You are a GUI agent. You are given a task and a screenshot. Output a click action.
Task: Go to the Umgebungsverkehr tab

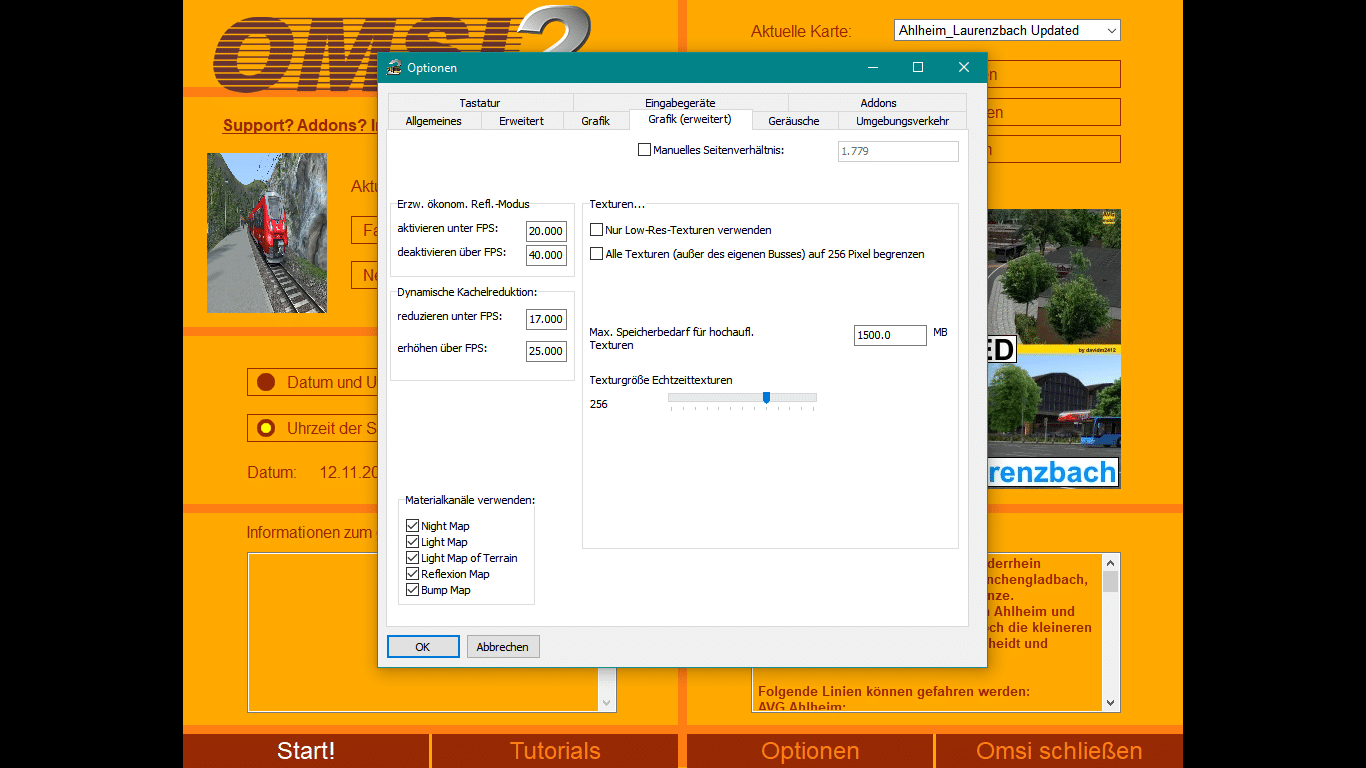tap(902, 121)
